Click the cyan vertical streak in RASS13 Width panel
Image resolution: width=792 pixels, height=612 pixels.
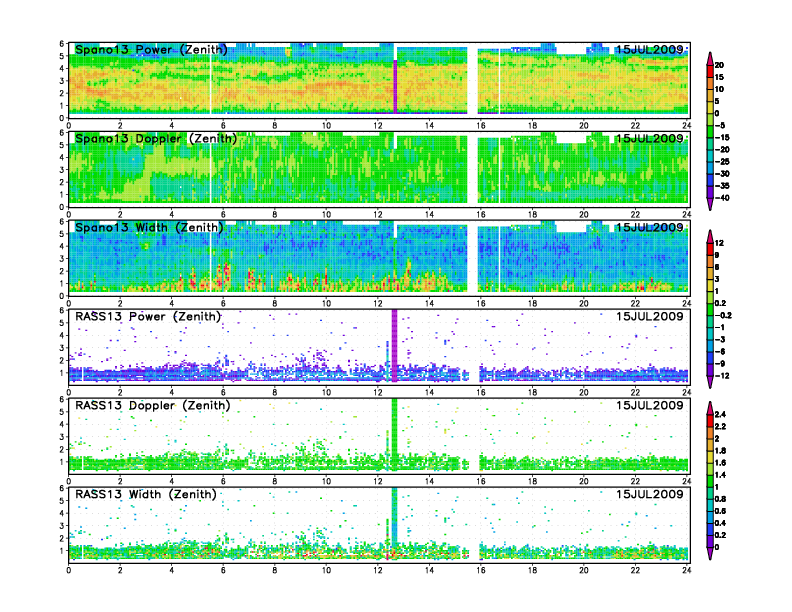(394, 516)
